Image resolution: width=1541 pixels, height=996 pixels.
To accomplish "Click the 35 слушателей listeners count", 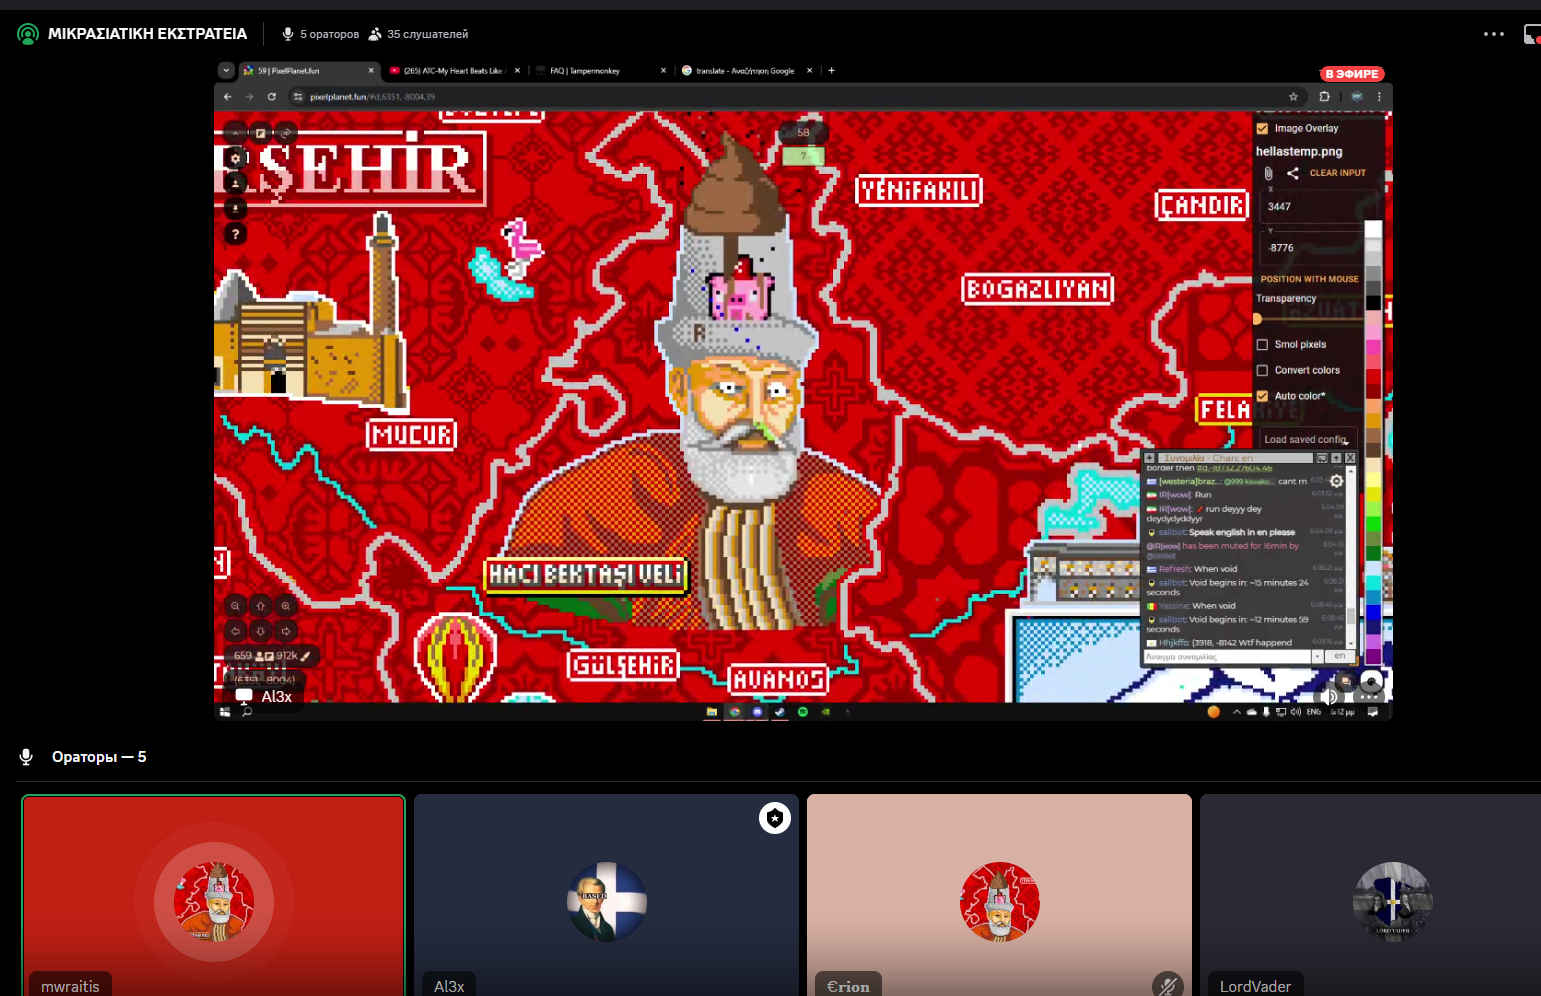I will click(x=418, y=34).
